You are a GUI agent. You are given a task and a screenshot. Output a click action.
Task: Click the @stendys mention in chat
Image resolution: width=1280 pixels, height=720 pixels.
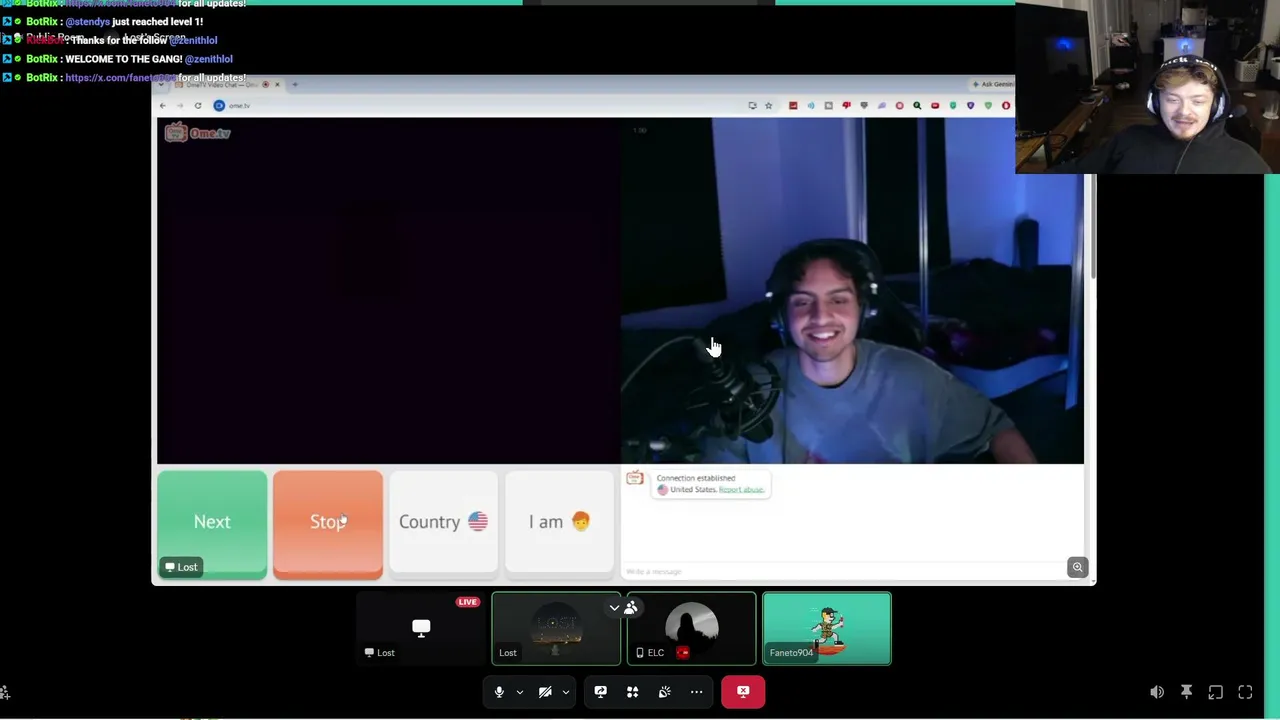(x=88, y=22)
